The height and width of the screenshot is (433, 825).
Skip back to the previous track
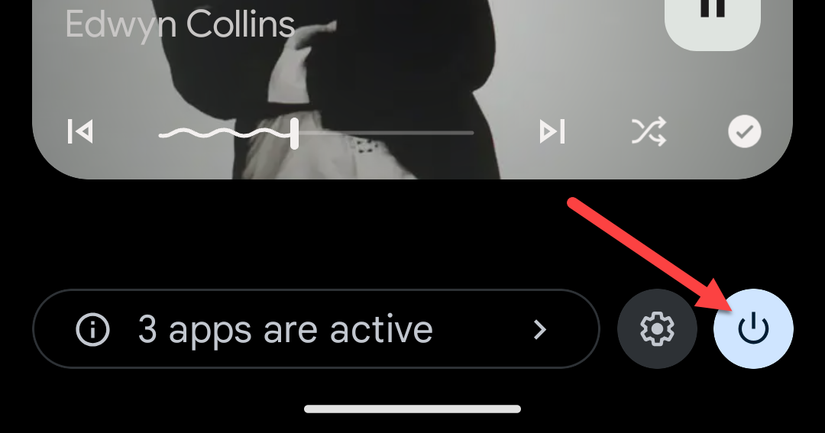click(x=80, y=132)
